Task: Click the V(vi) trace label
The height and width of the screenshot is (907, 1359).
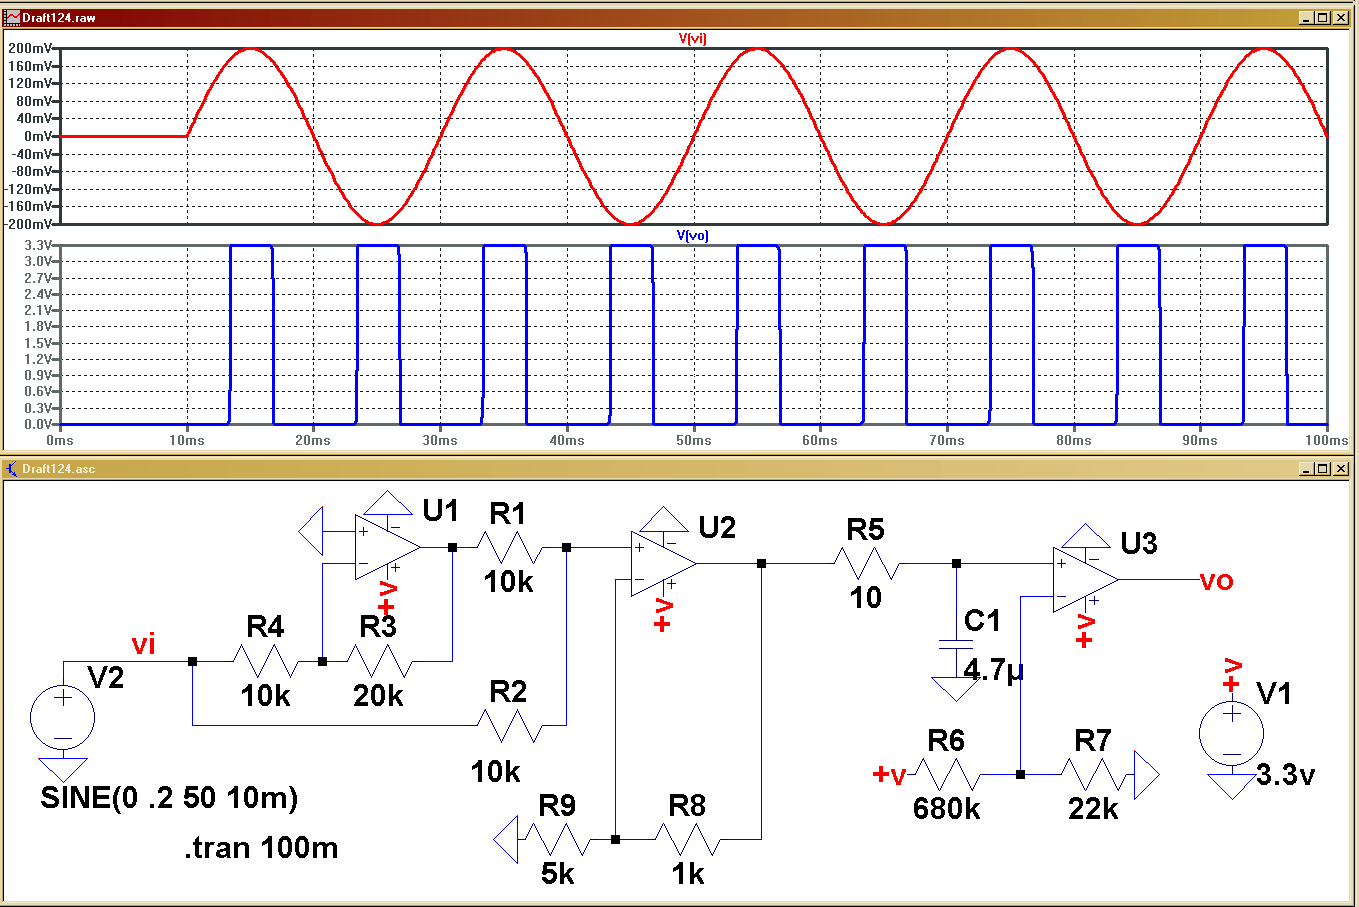Action: tap(692, 39)
